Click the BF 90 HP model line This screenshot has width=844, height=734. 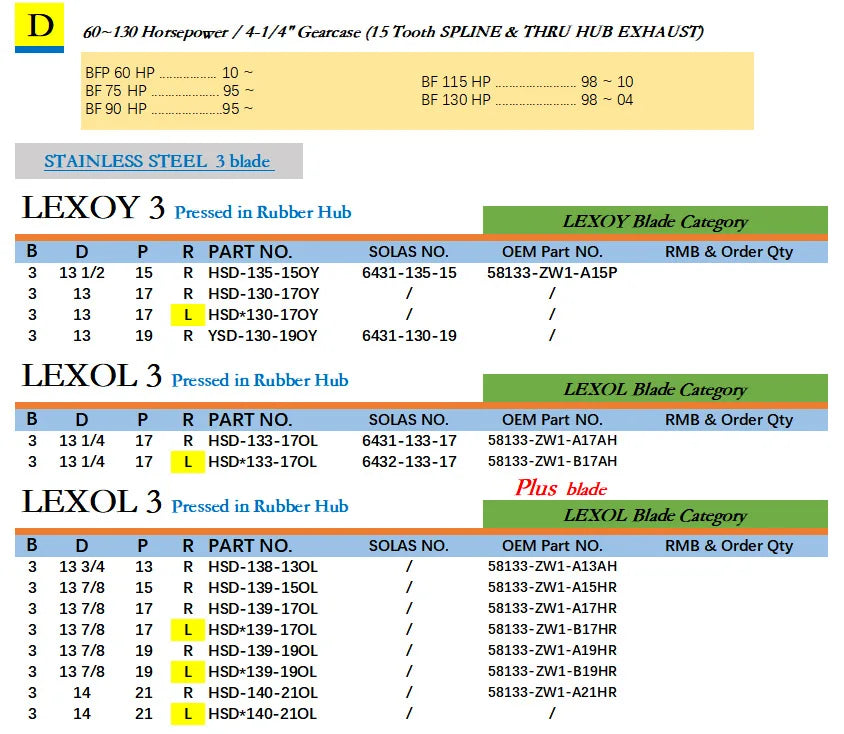[x=169, y=109]
